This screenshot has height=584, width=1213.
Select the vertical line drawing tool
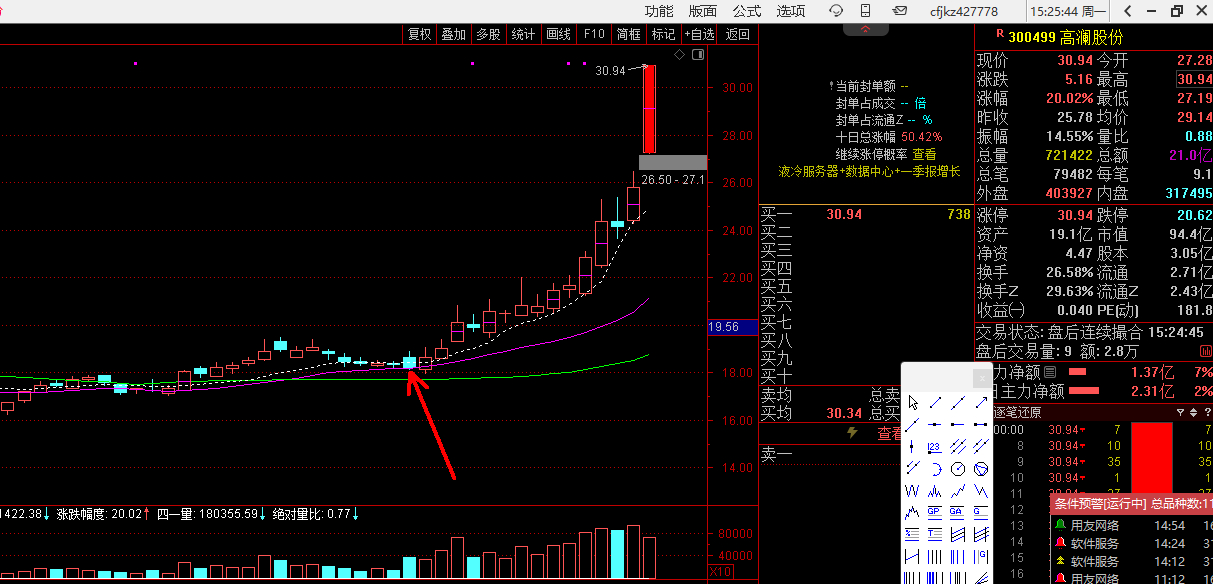tap(913, 446)
